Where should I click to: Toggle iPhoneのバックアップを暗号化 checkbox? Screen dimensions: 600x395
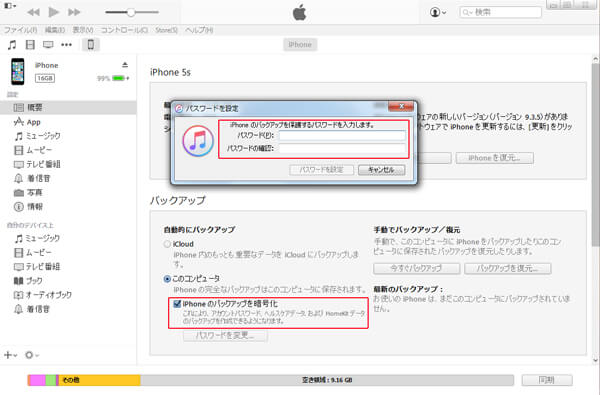point(177,304)
